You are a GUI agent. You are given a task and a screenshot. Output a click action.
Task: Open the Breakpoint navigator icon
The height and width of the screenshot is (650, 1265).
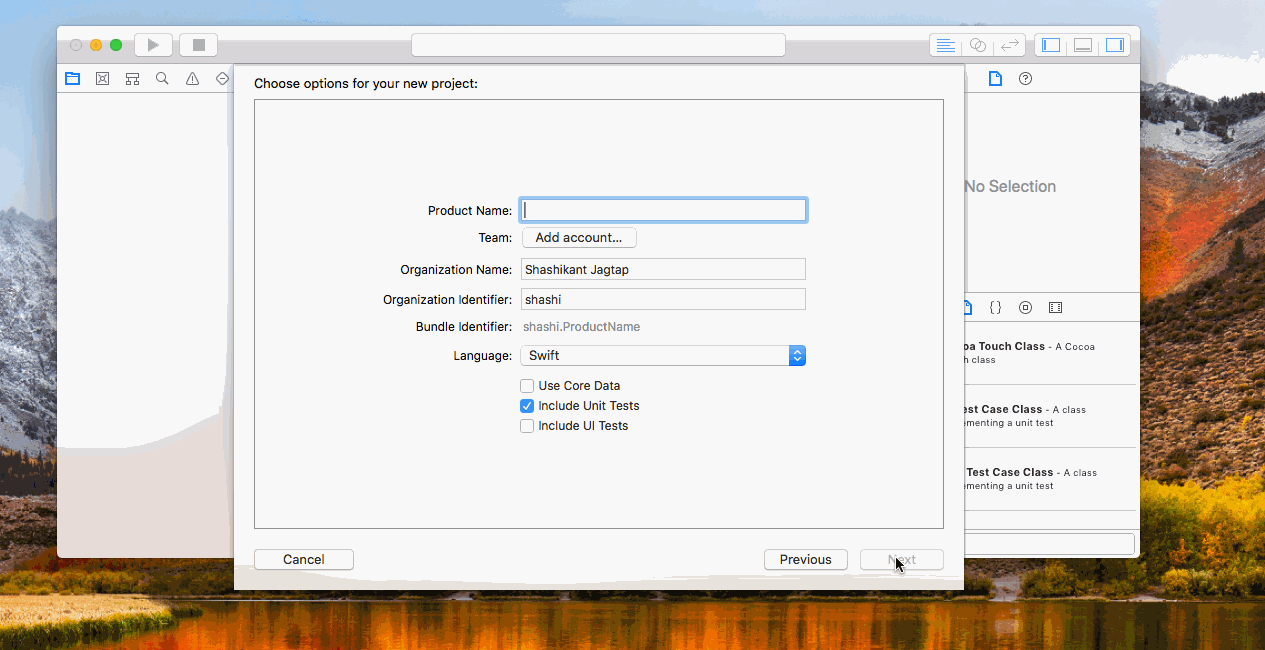pyautogui.click(x=222, y=78)
